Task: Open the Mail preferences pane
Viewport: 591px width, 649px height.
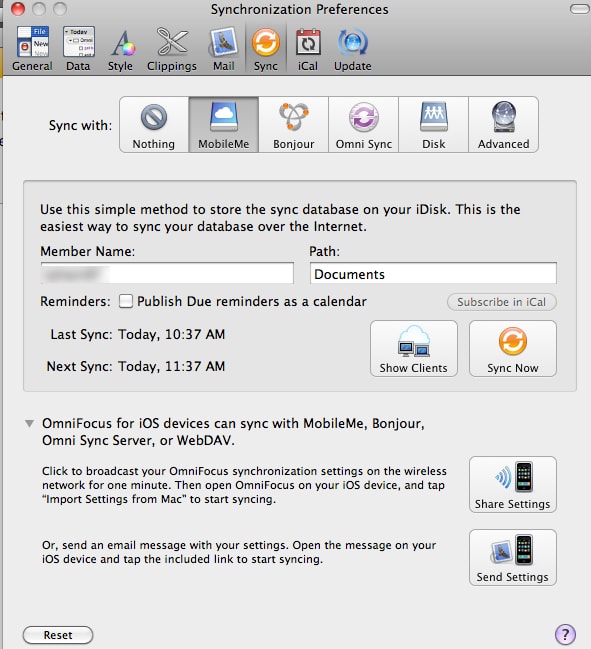Action: tap(224, 49)
